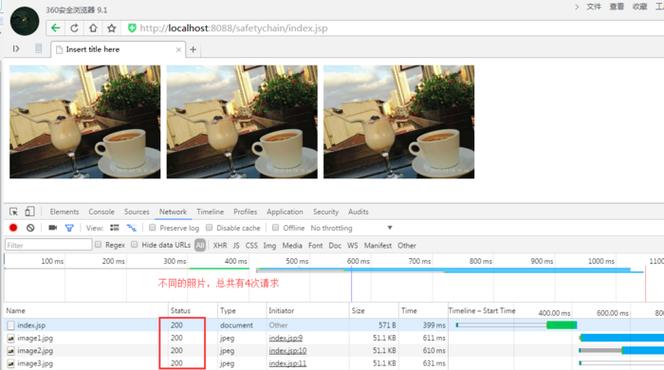Filter requests by Other

pos(407,246)
